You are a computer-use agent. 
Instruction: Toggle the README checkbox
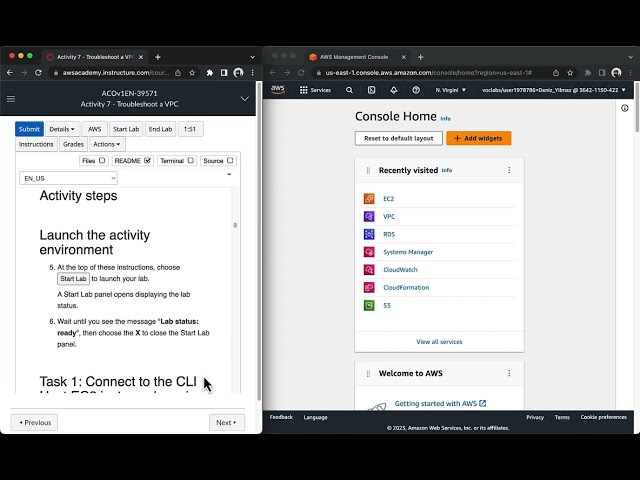pyautogui.click(x=147, y=160)
